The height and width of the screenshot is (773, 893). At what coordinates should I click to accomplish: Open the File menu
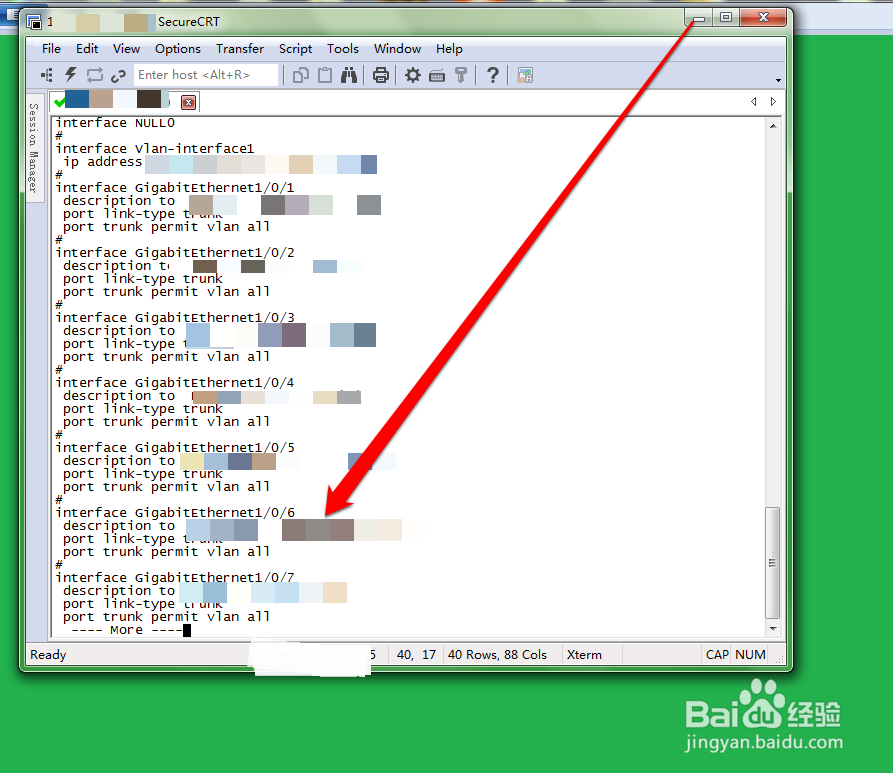click(x=51, y=49)
